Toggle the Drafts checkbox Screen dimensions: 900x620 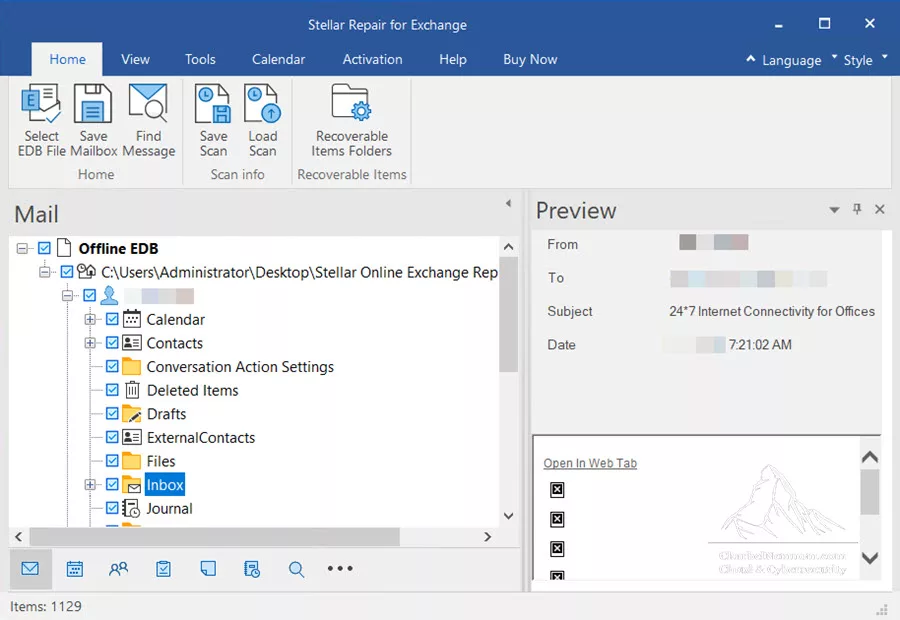click(112, 413)
